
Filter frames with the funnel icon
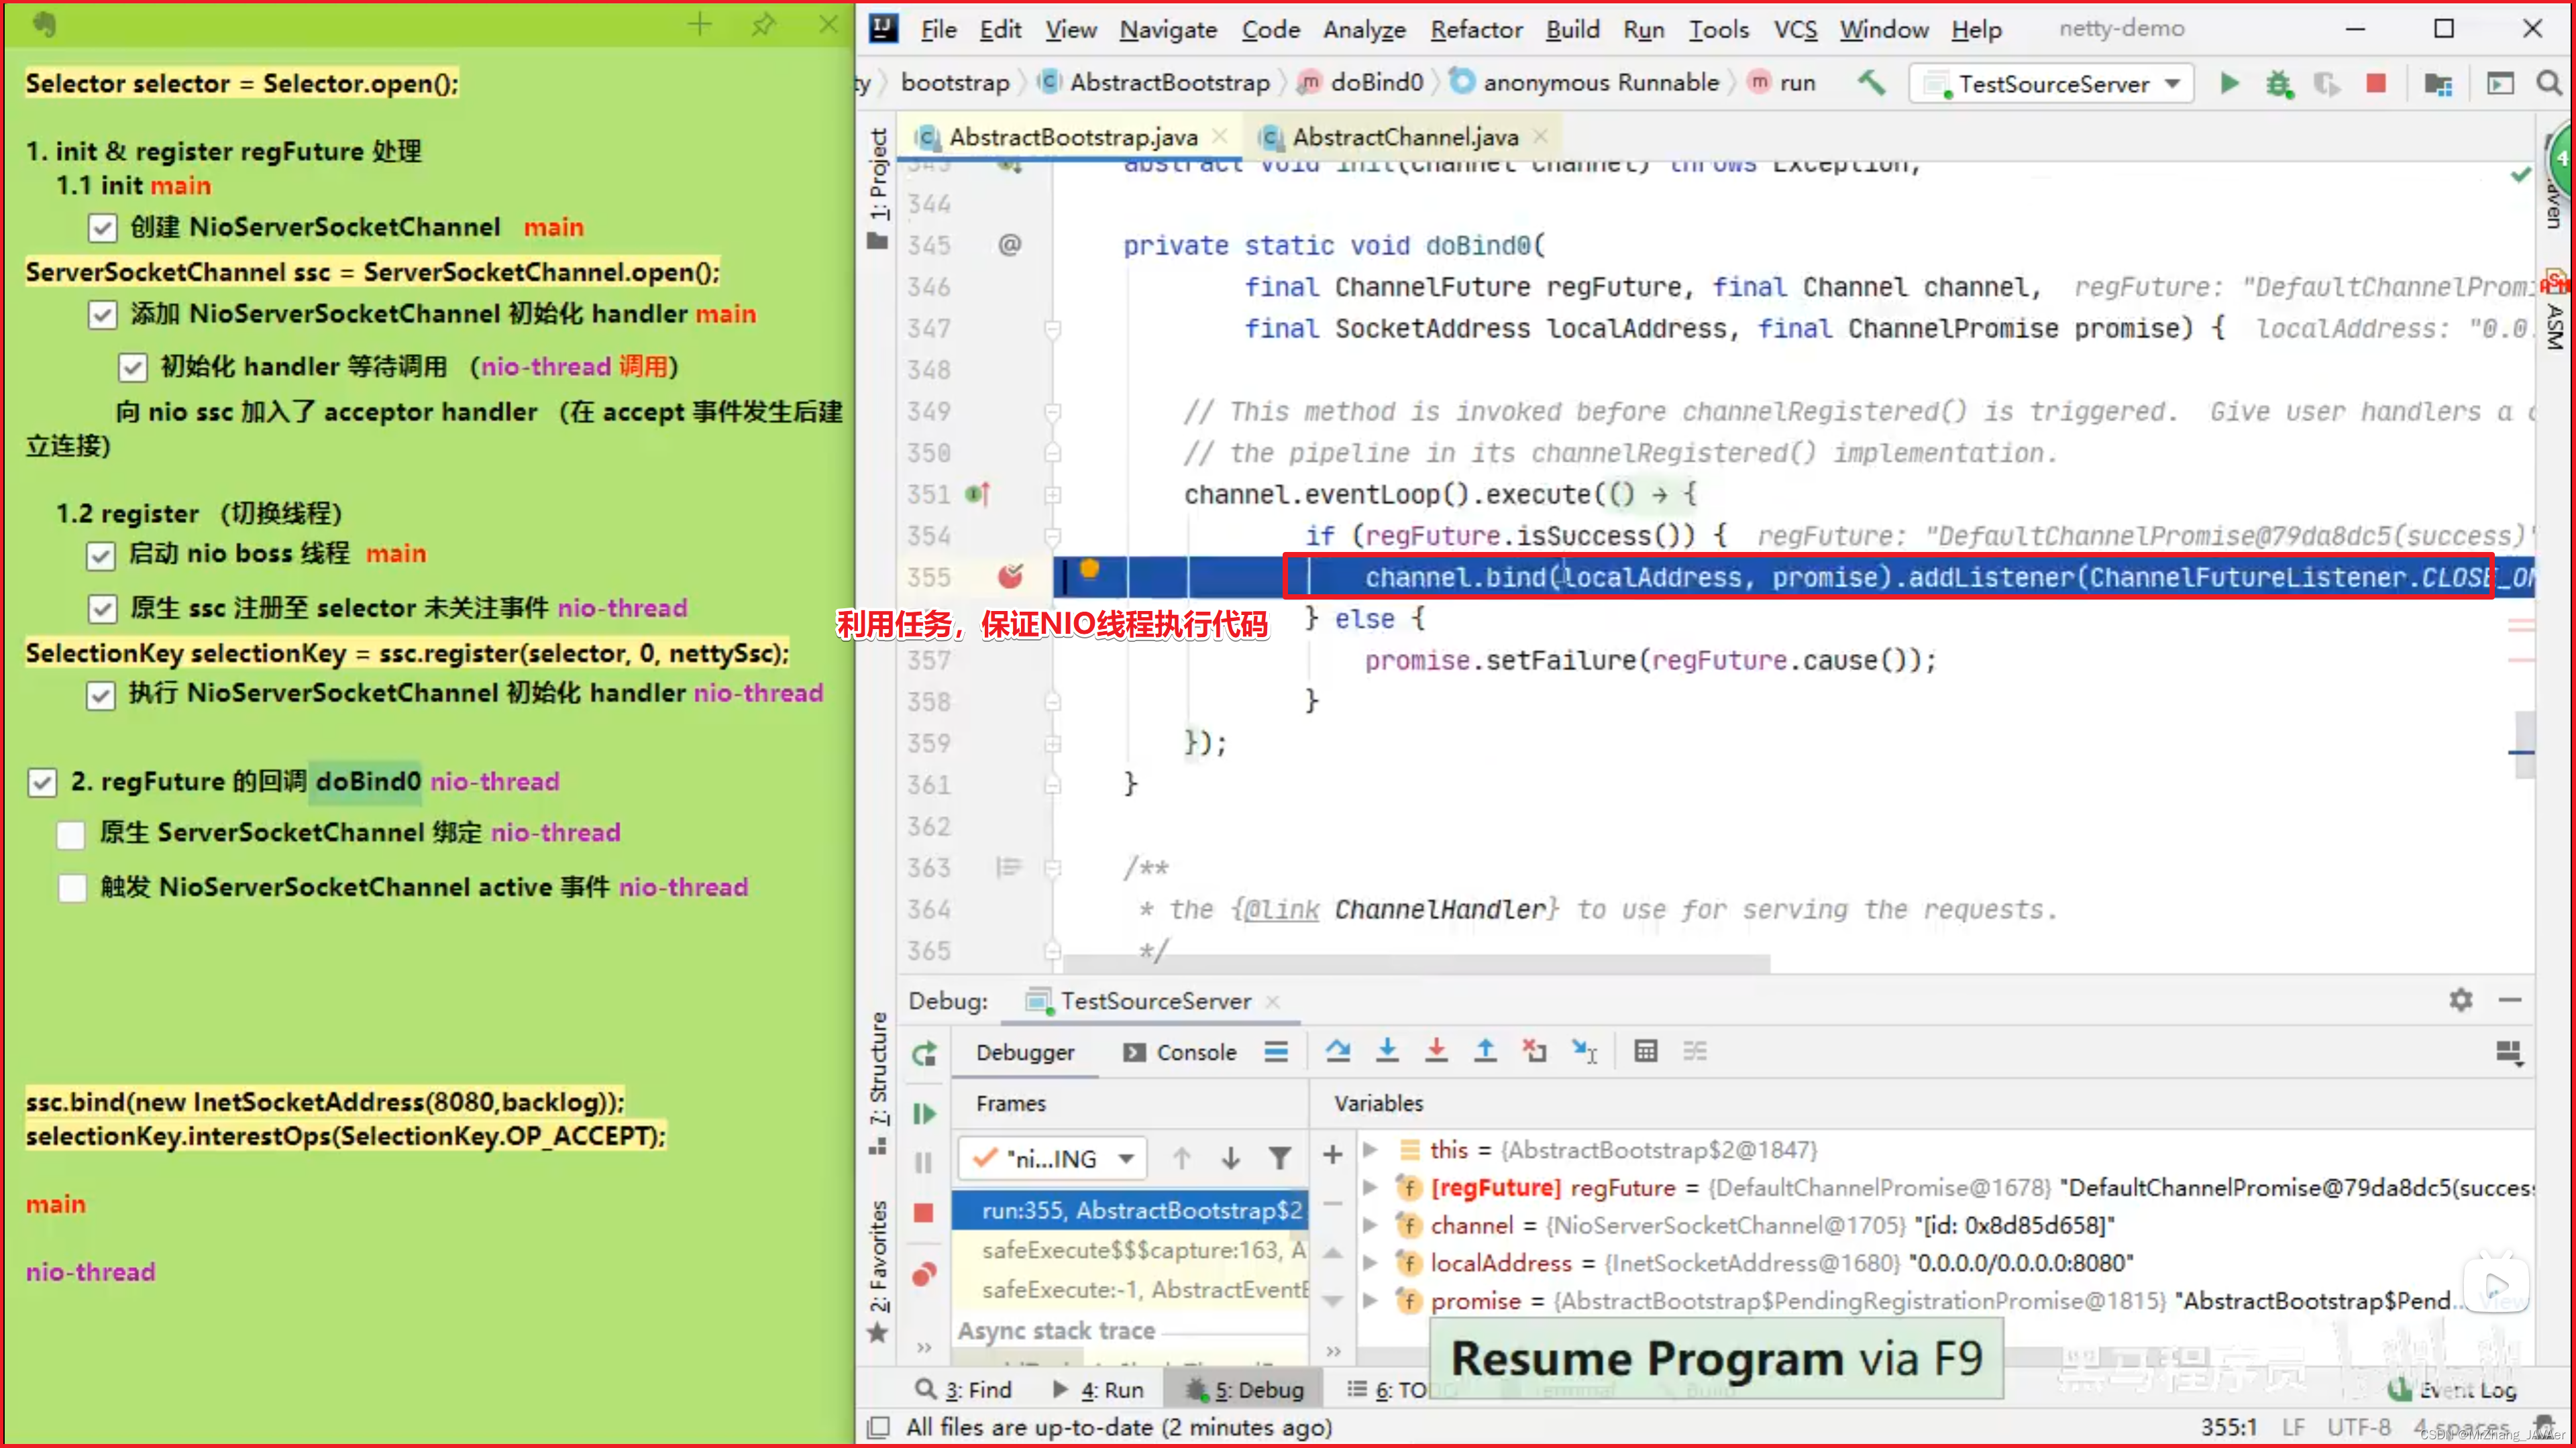point(1280,1158)
